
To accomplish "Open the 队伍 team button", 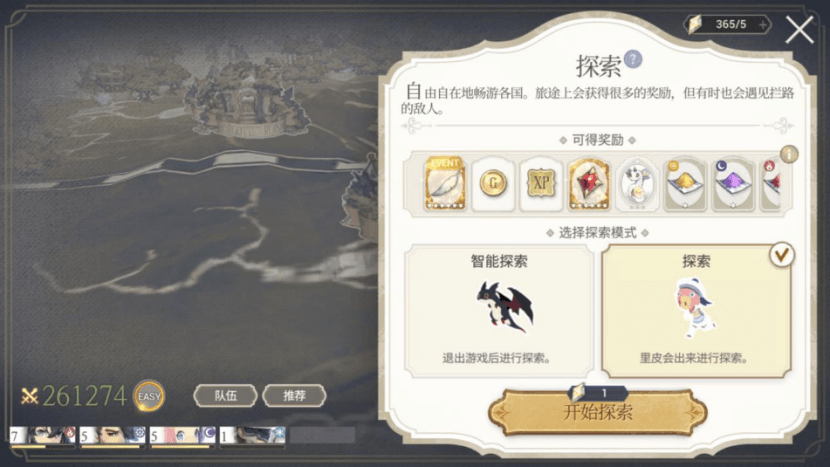I will click(225, 396).
